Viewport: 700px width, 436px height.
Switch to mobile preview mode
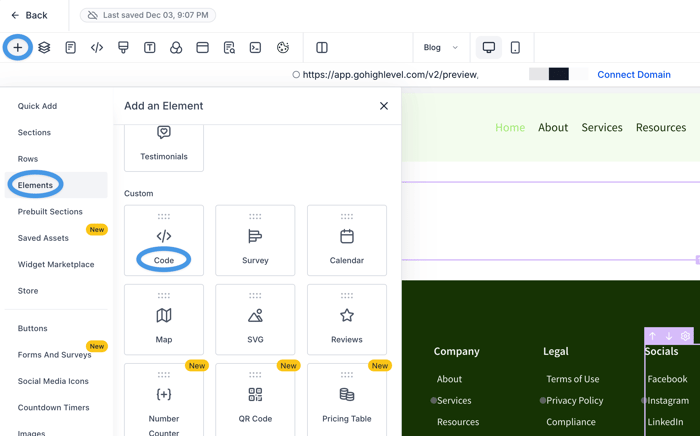(x=515, y=47)
